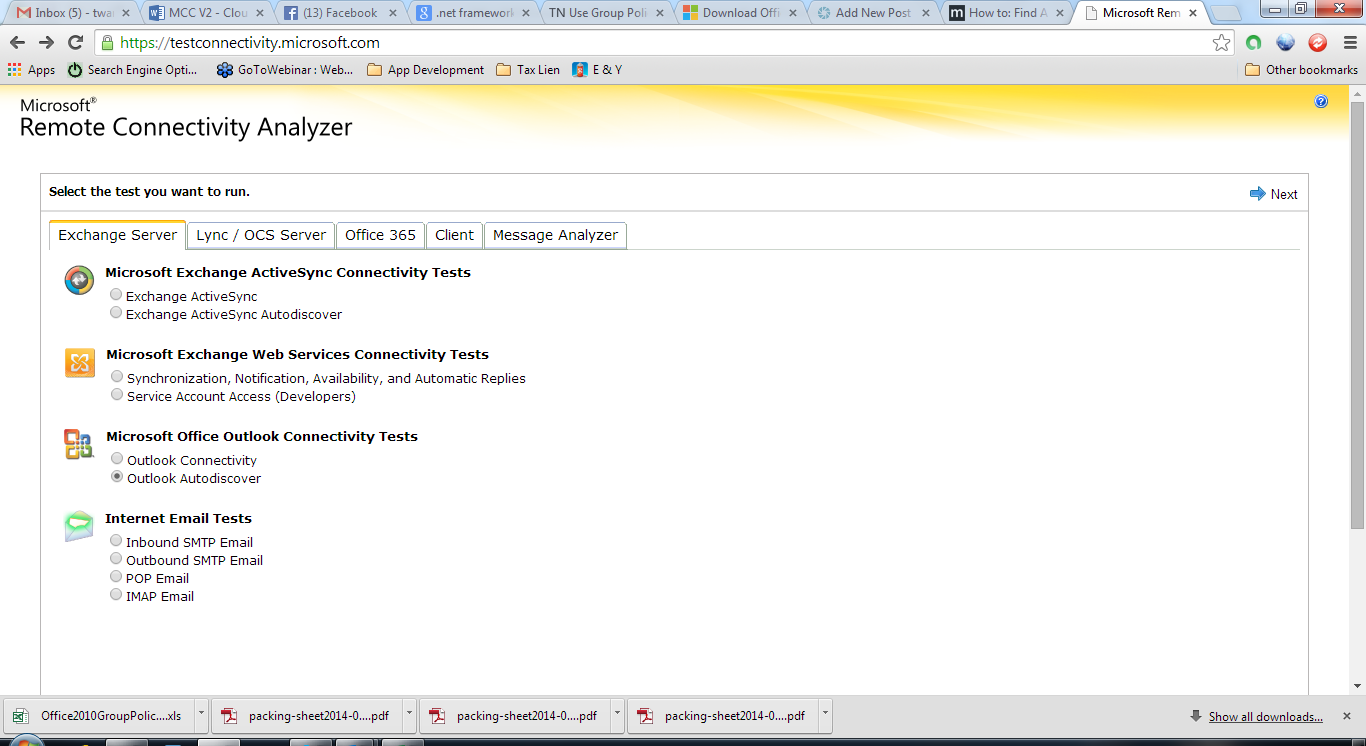Open dropdown arrow of third packing-sheet PDF download

click(x=825, y=716)
